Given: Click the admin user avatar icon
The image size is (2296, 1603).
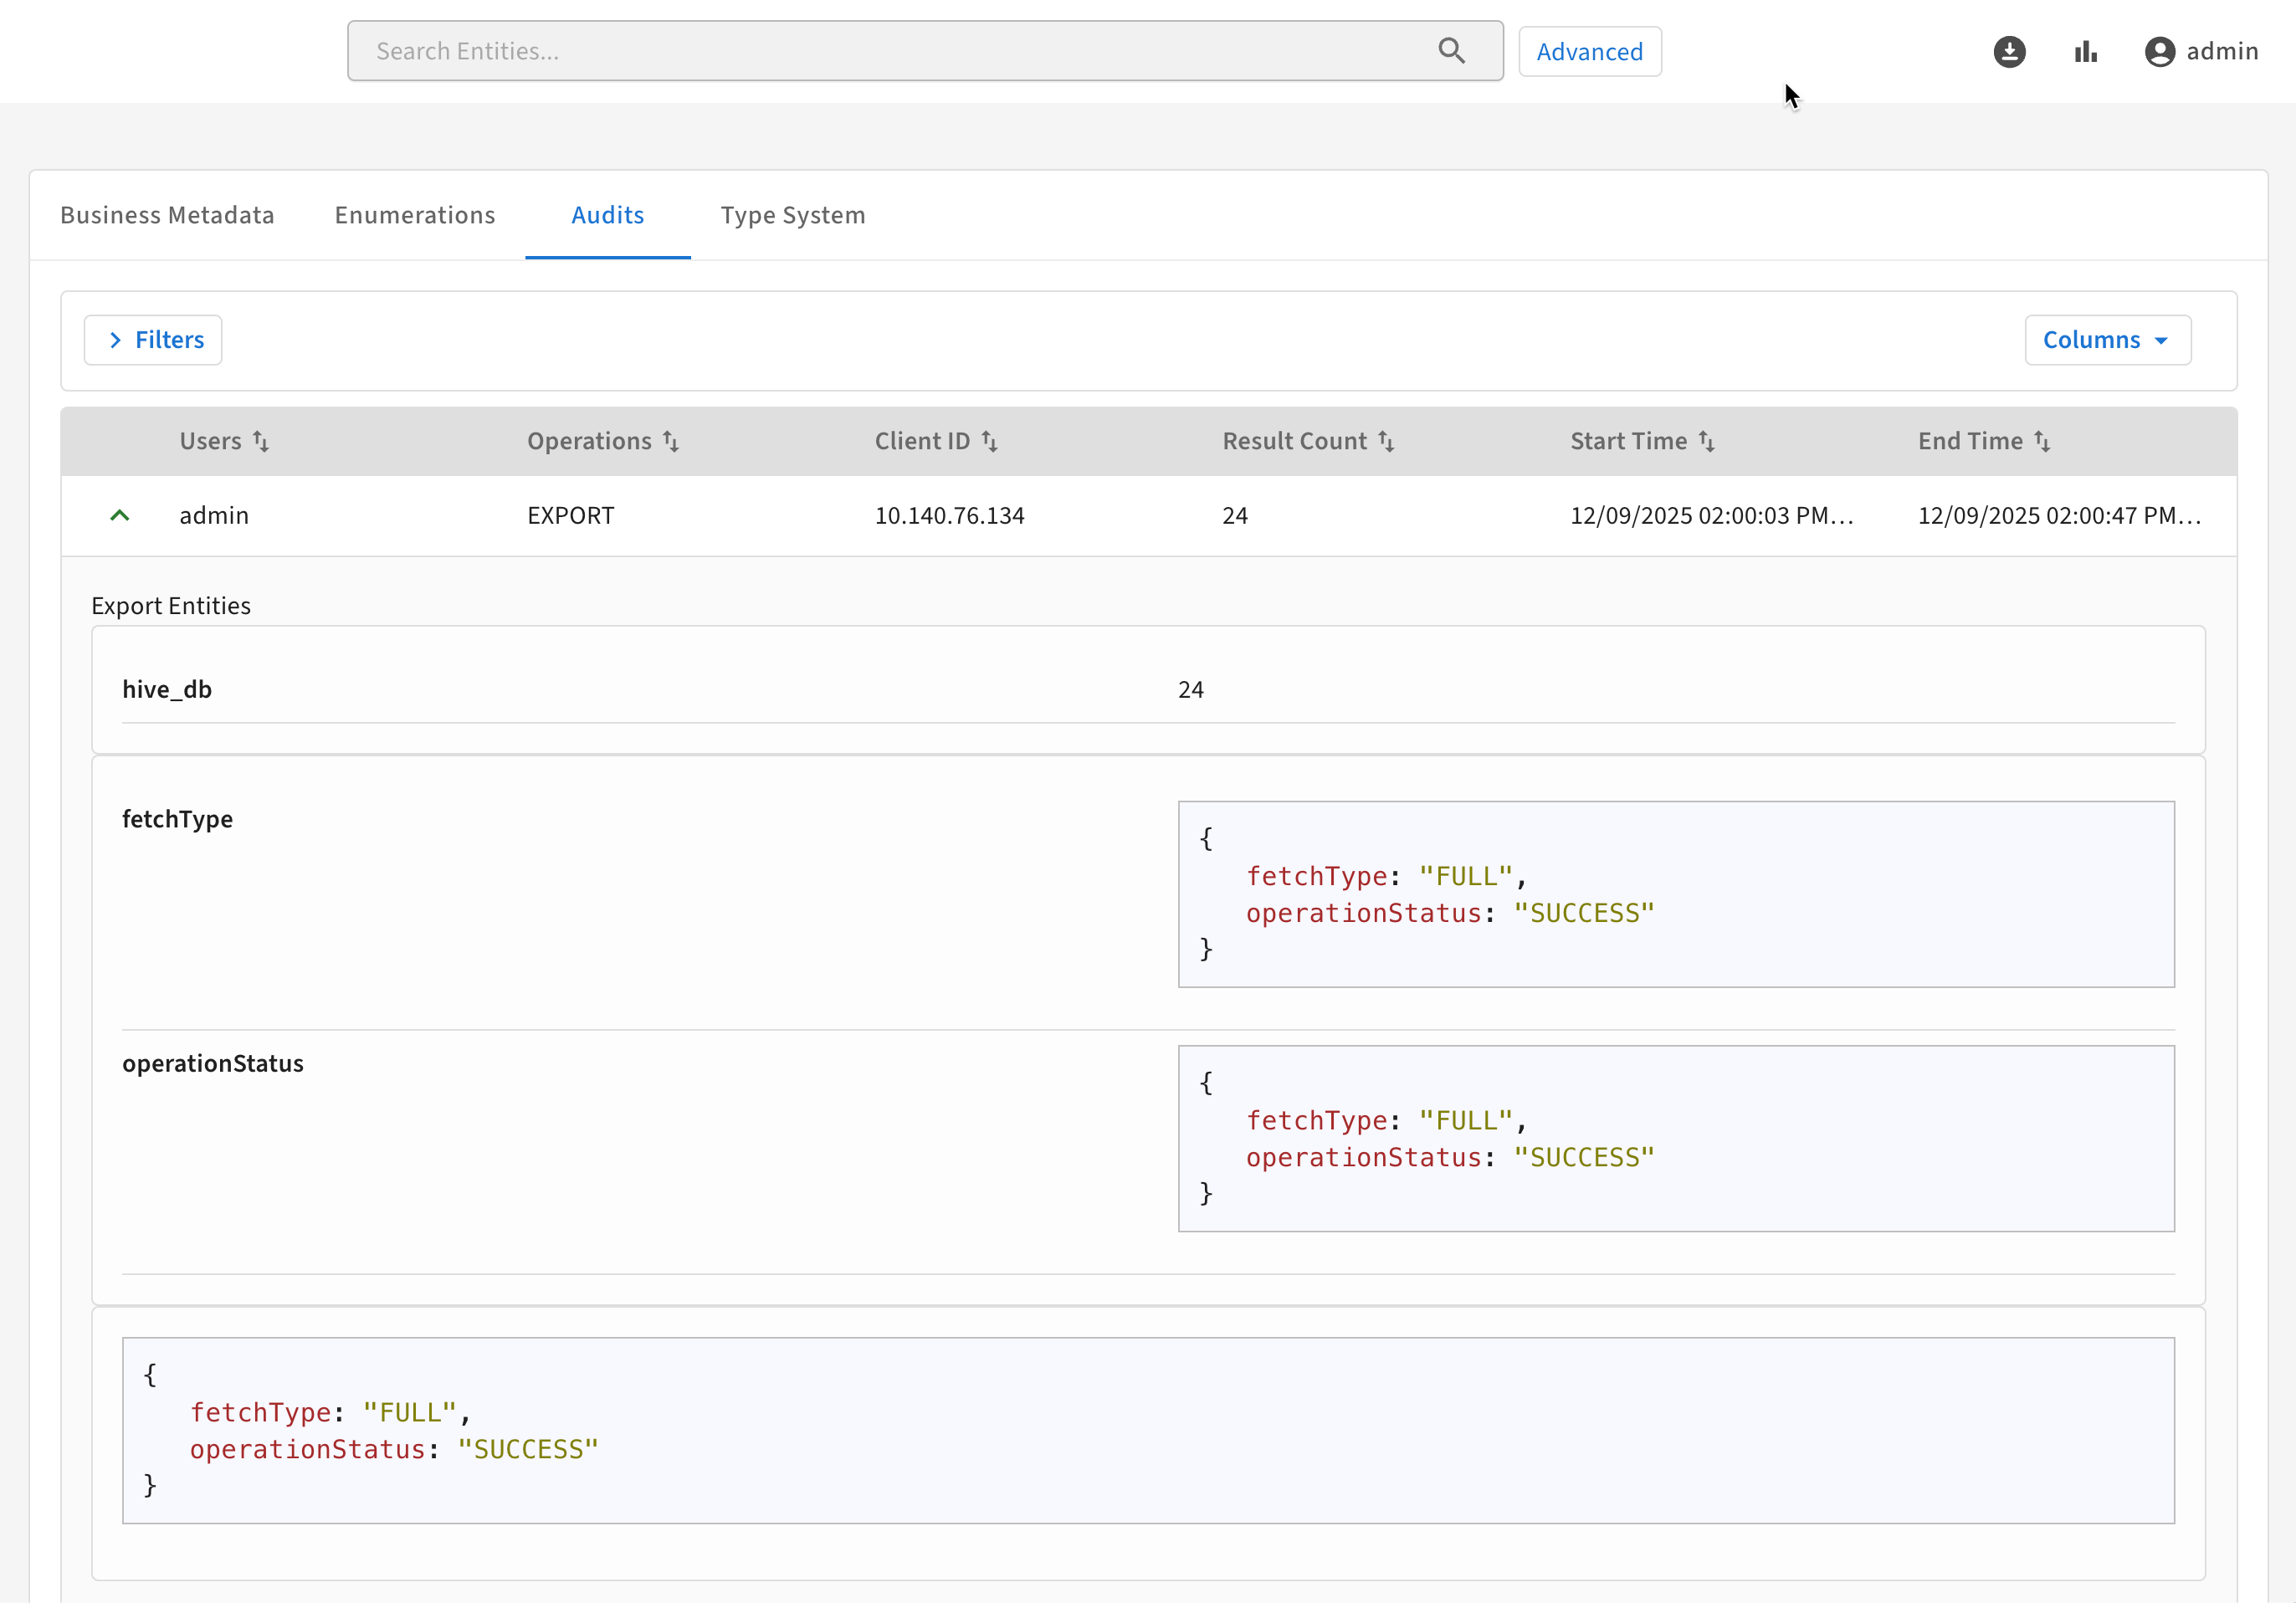Looking at the screenshot, I should [2160, 52].
